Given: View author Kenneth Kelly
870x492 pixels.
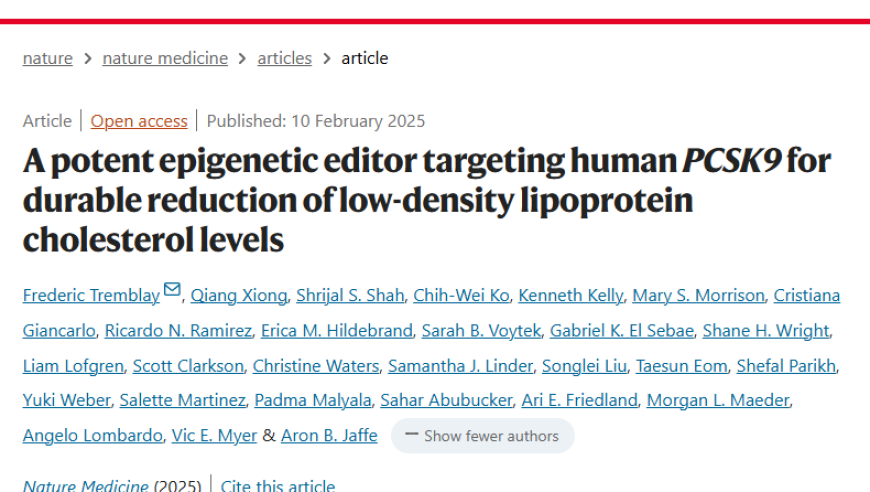Looking at the screenshot, I should point(570,296).
